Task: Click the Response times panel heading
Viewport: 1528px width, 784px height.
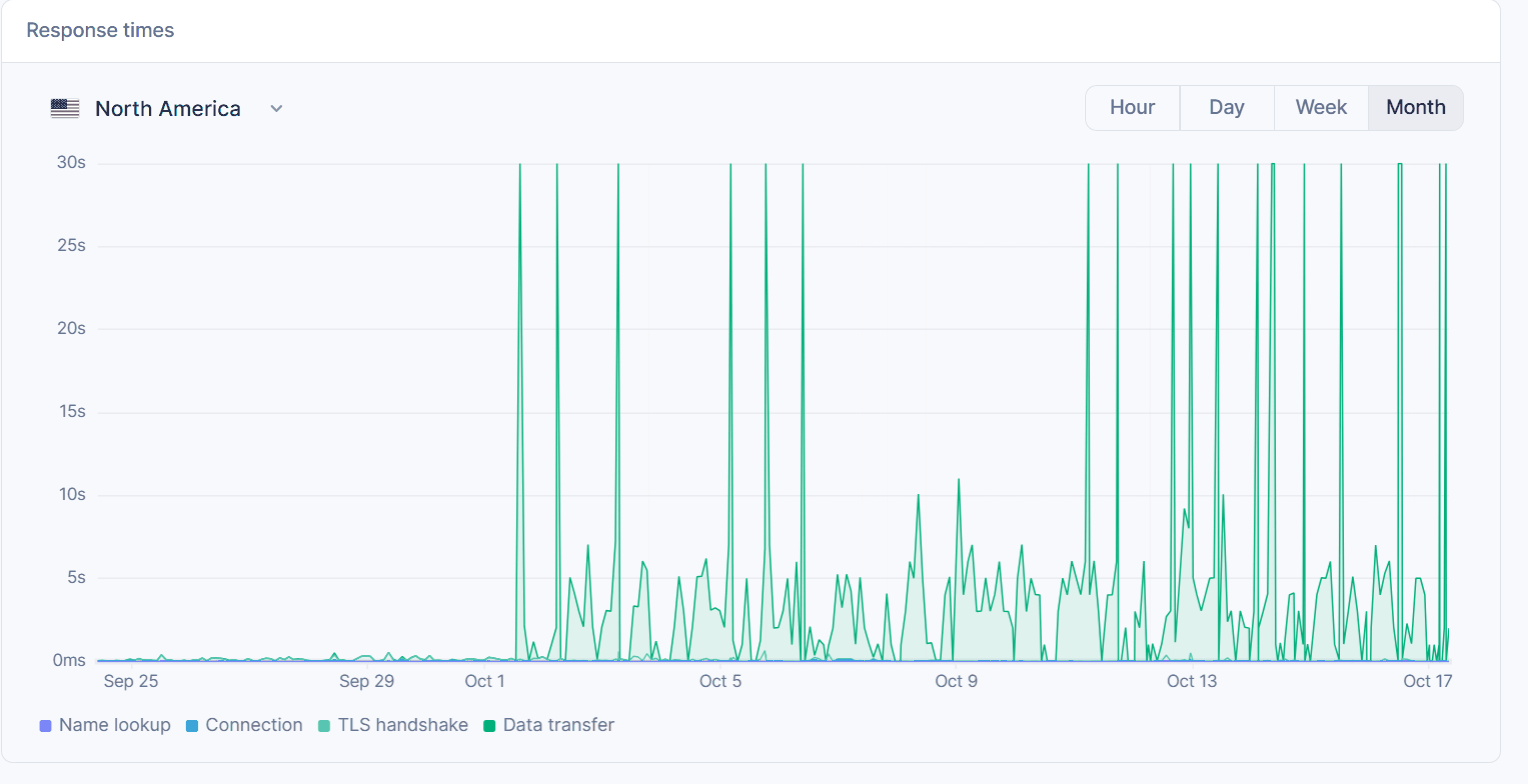Action: tap(100, 30)
